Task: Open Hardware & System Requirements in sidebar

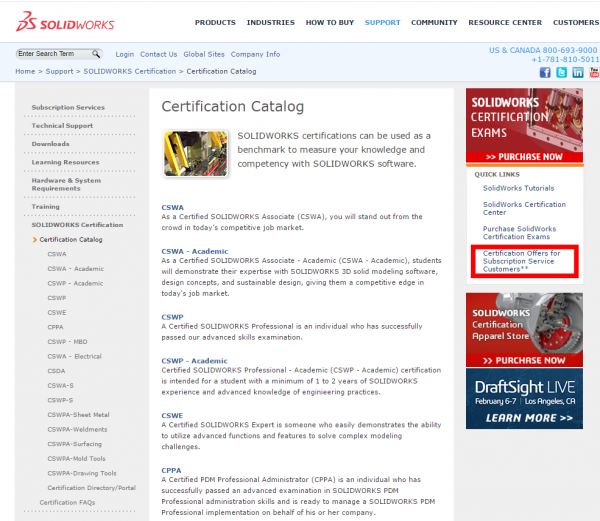Action: pos(66,184)
